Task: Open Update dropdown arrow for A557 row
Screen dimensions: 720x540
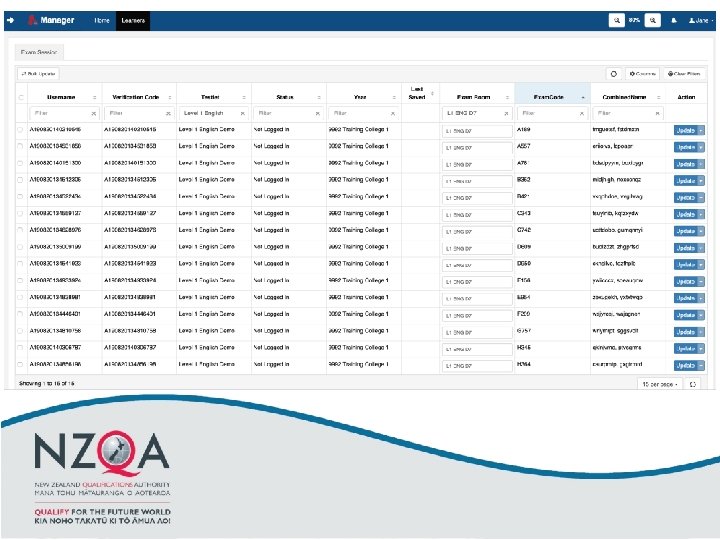Action: tap(701, 147)
